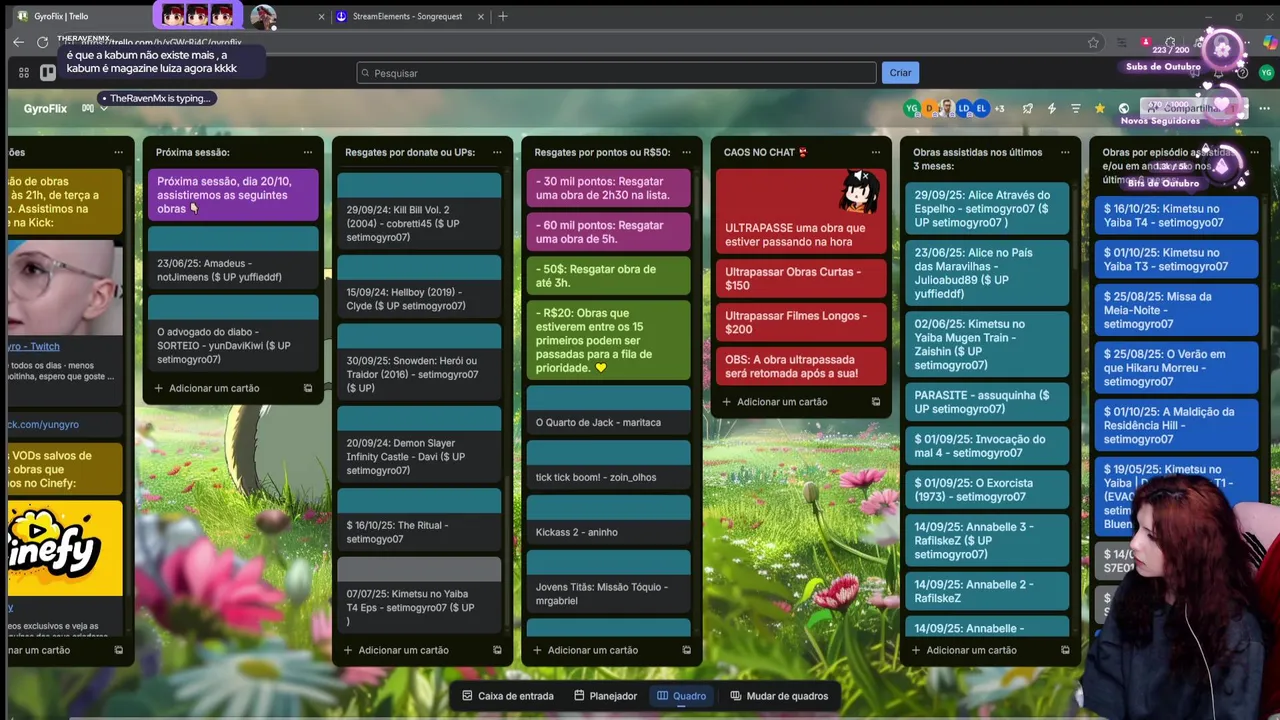Open a new browser tab
This screenshot has width=1280, height=720.
coord(503,16)
